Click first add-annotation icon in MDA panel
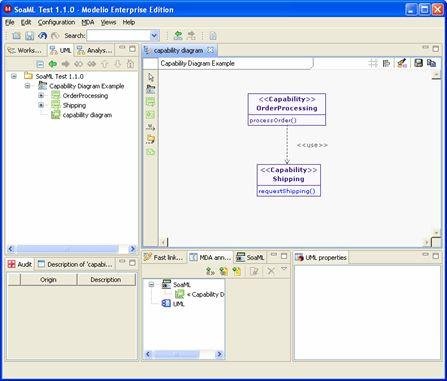447x381 pixels. 210,271
